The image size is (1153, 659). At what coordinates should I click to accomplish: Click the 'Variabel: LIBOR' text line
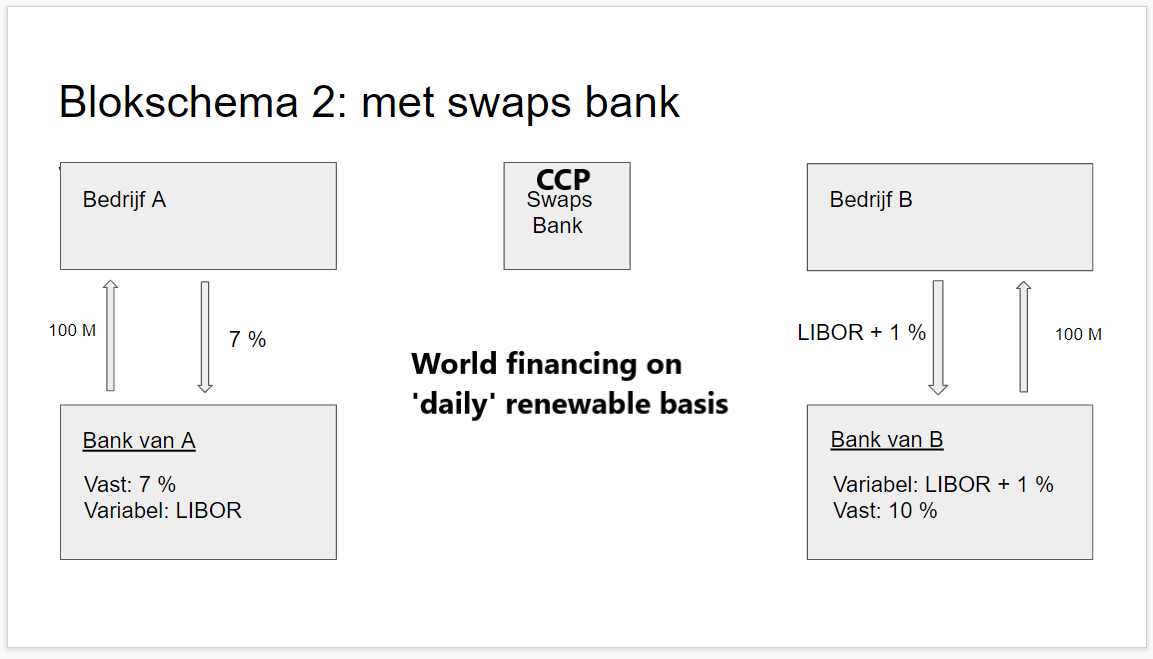click(163, 511)
